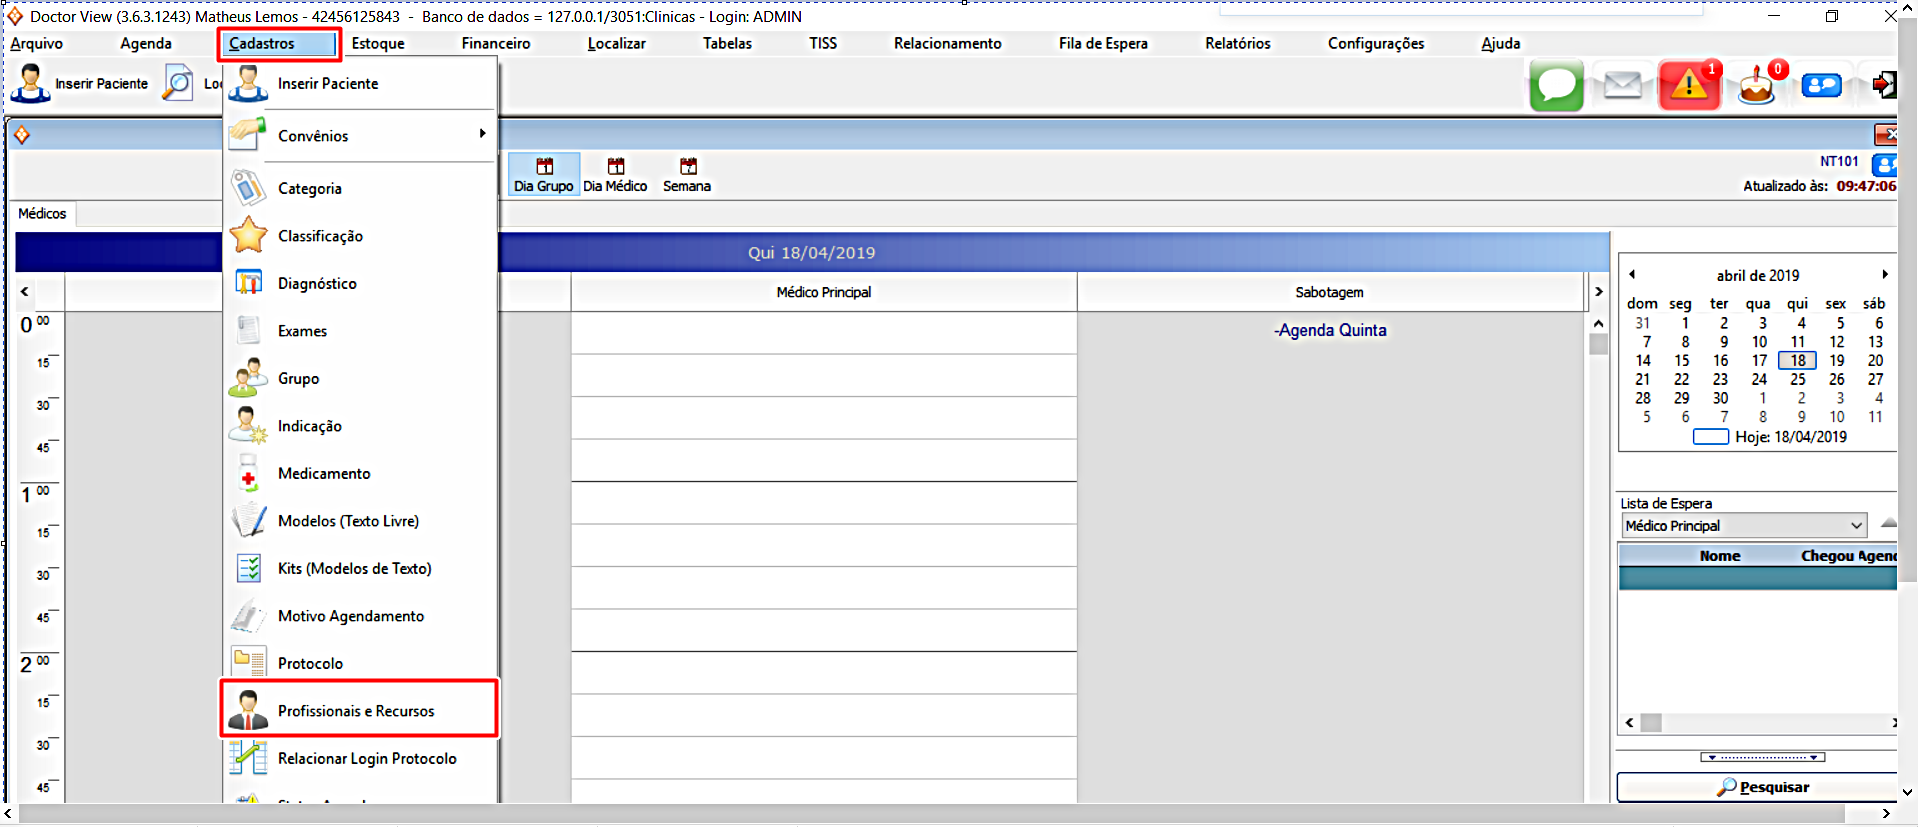Image resolution: width=1918 pixels, height=827 pixels.
Task: Click the green chat message icon
Action: (x=1556, y=86)
